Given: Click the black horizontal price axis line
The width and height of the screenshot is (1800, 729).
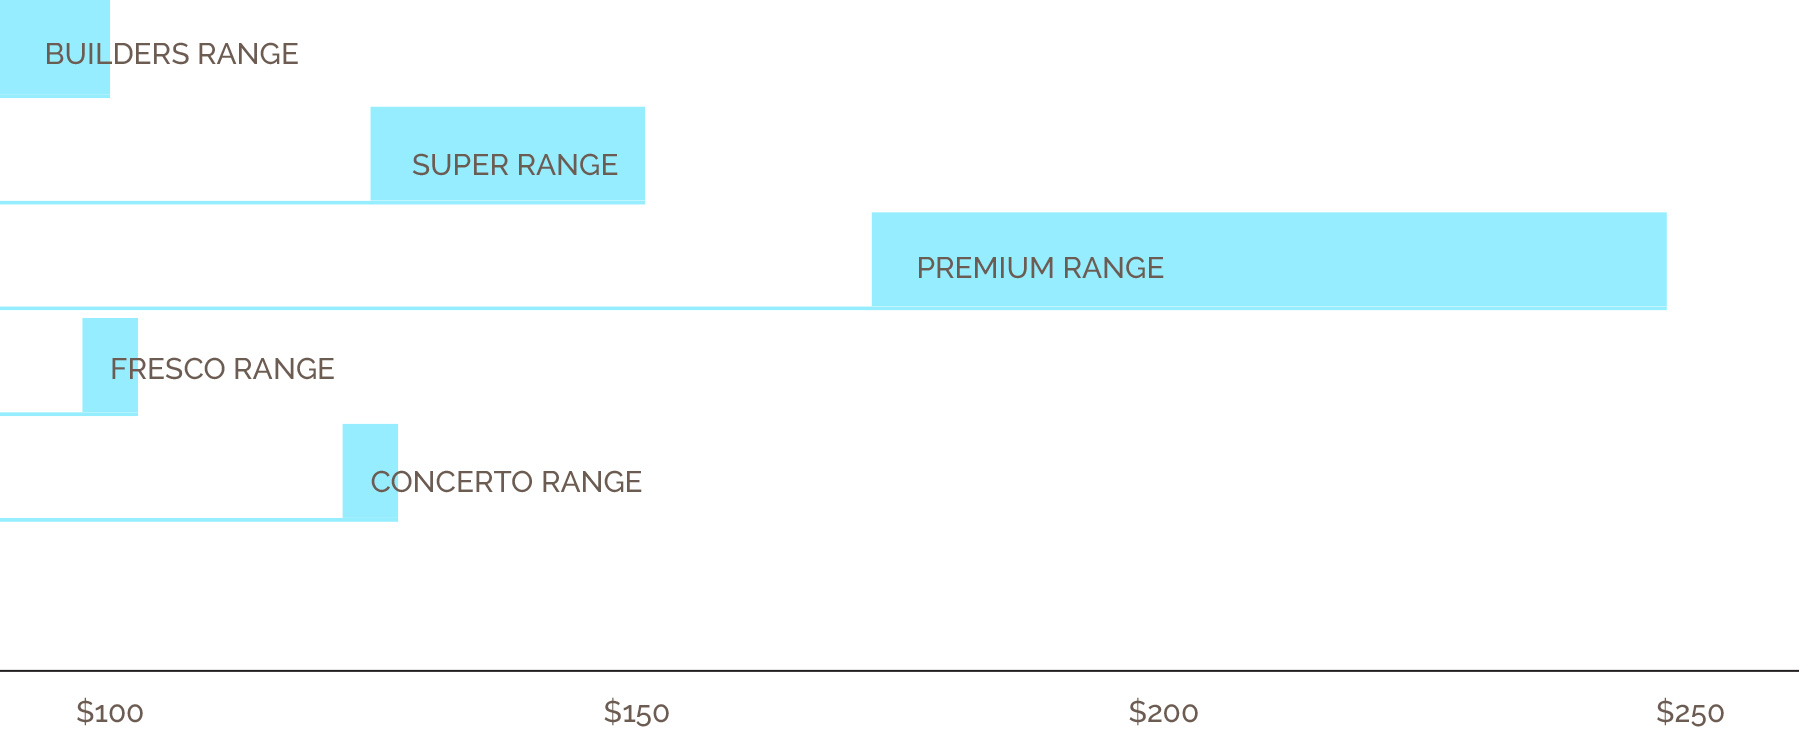Looking at the screenshot, I should [x=900, y=671].
